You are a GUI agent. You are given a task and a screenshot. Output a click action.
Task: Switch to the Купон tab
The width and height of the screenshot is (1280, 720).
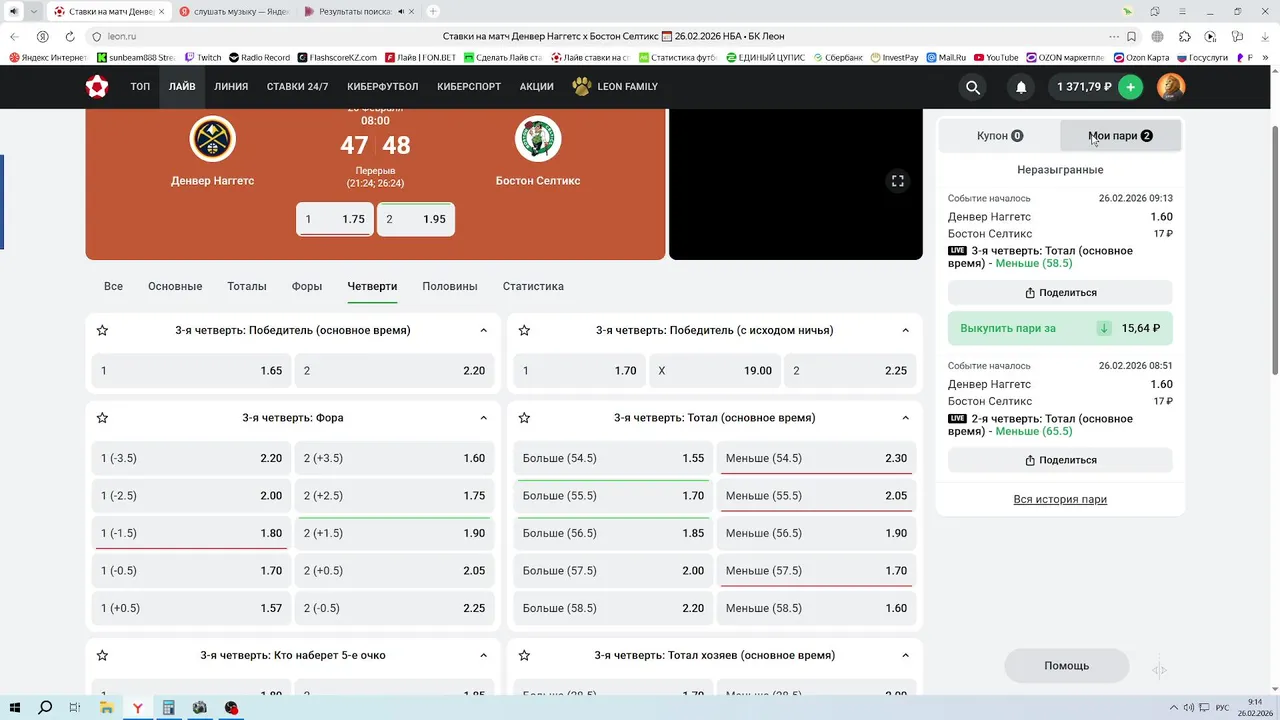click(x=1000, y=136)
